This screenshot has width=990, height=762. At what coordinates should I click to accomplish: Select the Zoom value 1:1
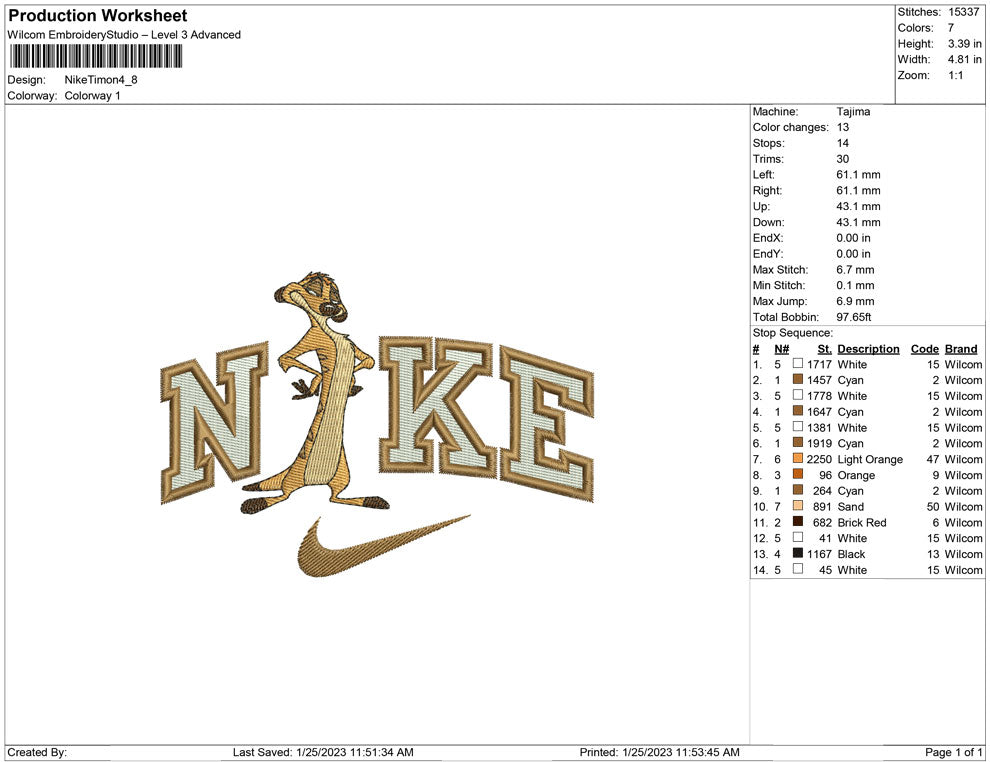click(956, 75)
